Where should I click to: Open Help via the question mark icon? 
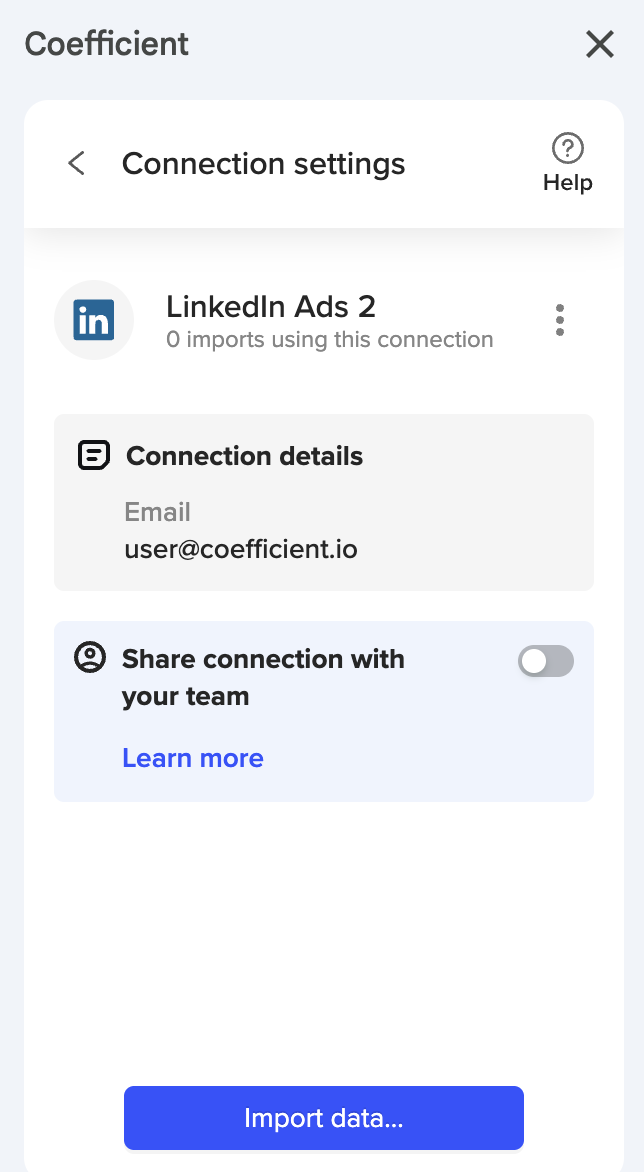click(568, 150)
